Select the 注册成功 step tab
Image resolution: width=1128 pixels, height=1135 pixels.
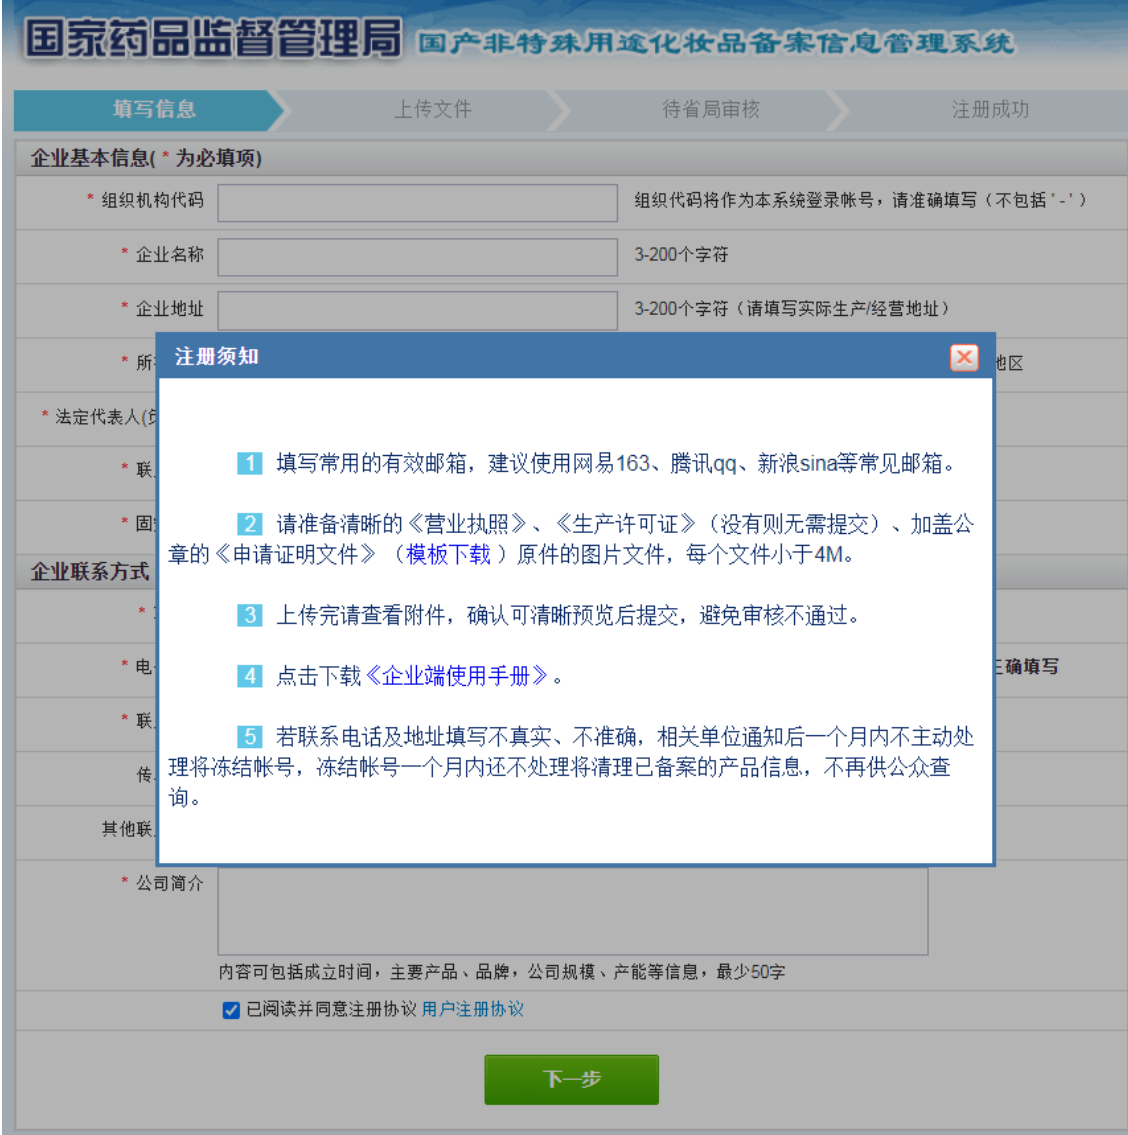[989, 110]
